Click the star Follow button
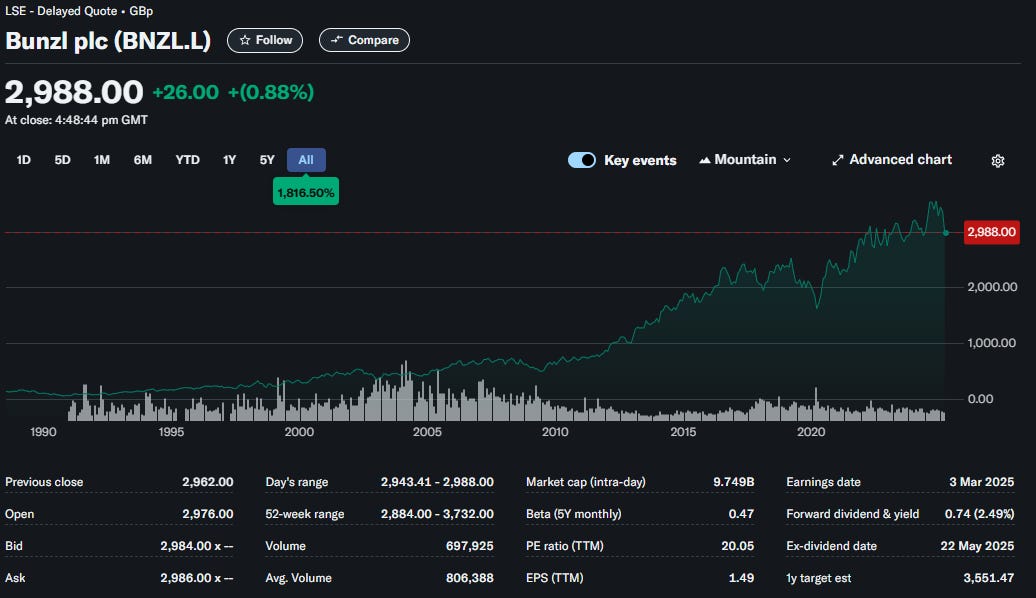This screenshot has width=1036, height=598. 265,40
